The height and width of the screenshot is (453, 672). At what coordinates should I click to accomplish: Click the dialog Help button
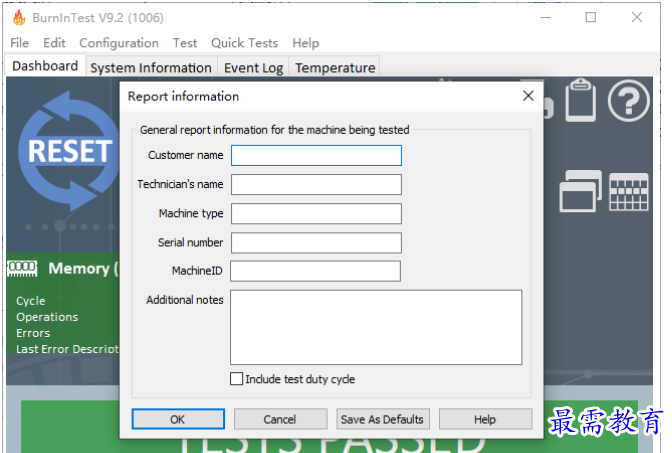pyautogui.click(x=485, y=419)
